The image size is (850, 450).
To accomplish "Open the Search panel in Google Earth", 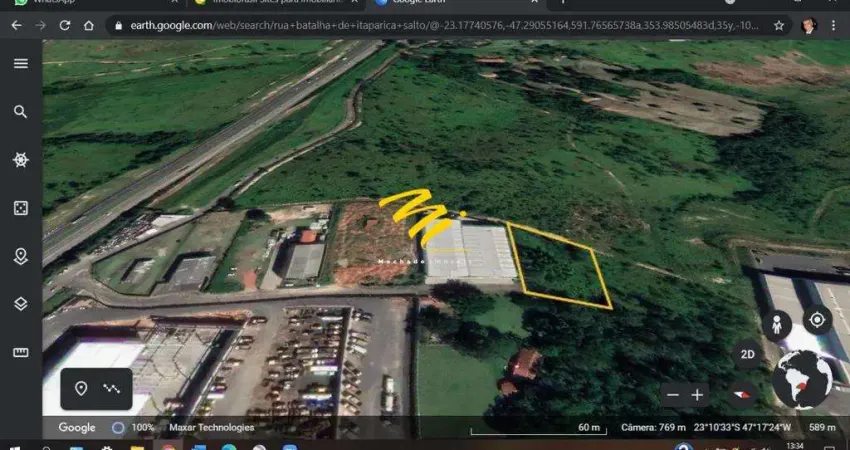I will (21, 112).
